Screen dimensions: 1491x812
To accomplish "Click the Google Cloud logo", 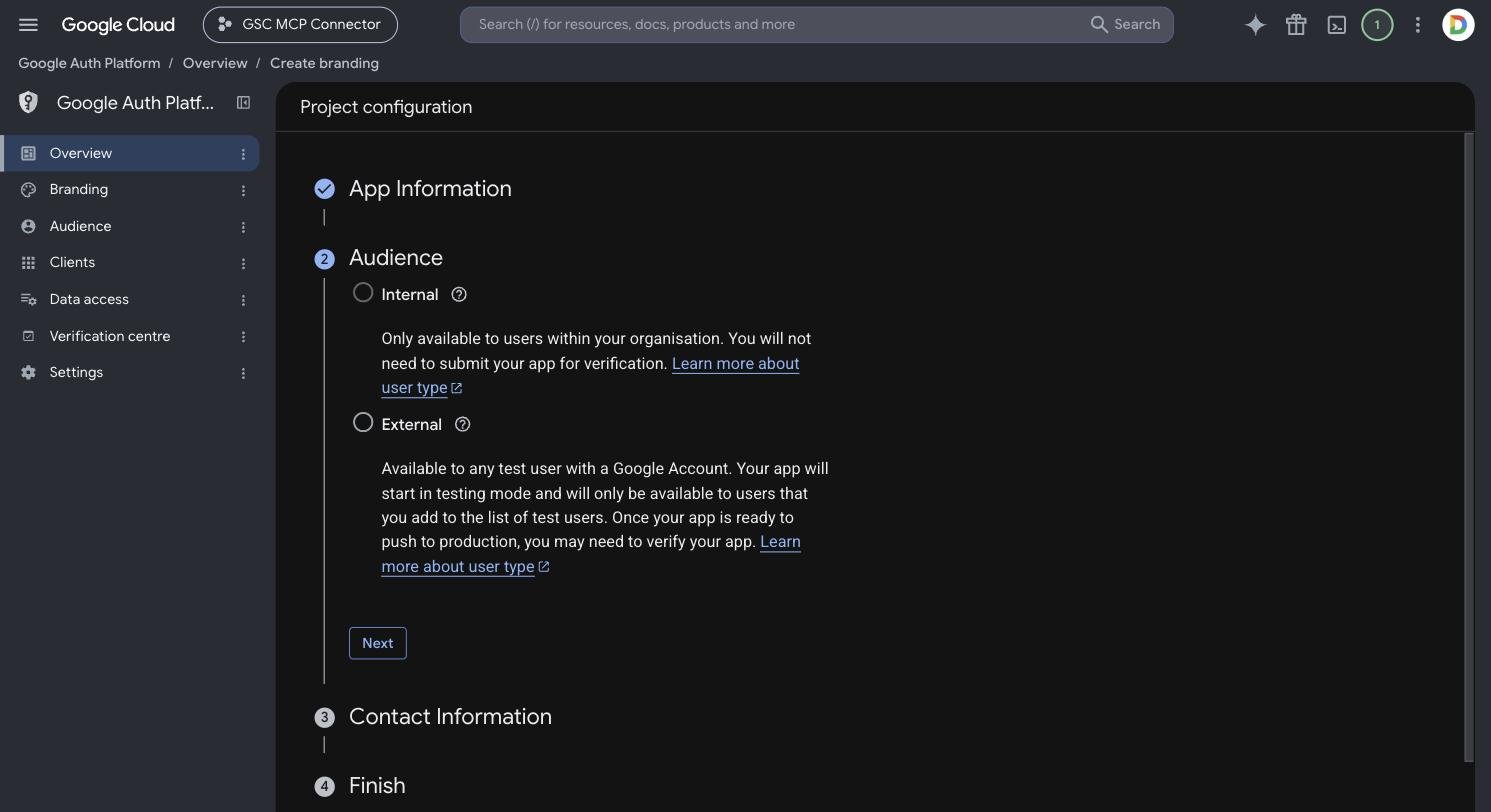I will [x=118, y=25].
